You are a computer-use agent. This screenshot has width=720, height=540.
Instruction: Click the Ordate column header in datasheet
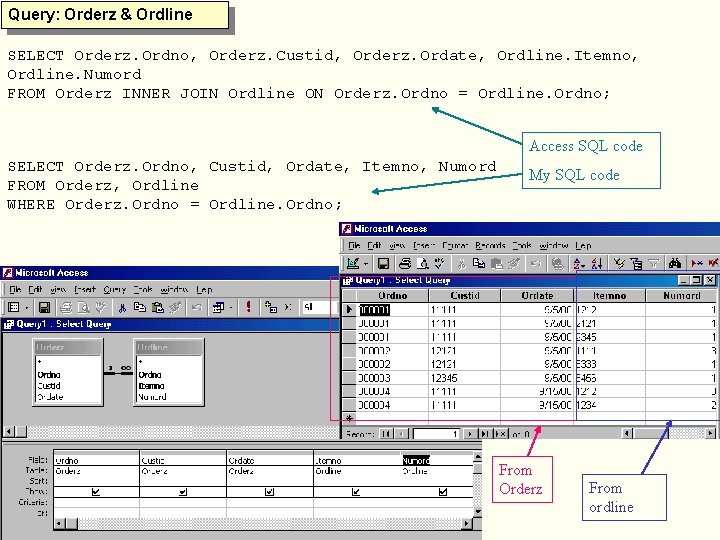coord(537,295)
